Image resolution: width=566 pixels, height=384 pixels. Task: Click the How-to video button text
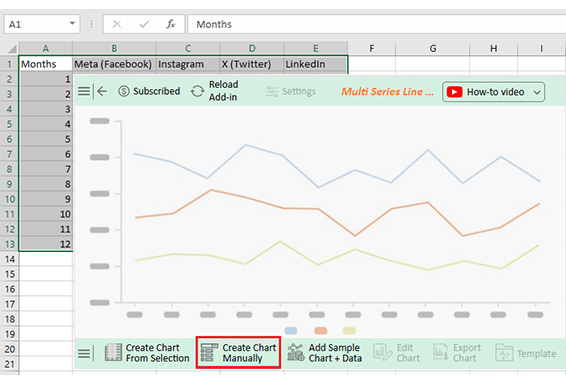coord(495,92)
